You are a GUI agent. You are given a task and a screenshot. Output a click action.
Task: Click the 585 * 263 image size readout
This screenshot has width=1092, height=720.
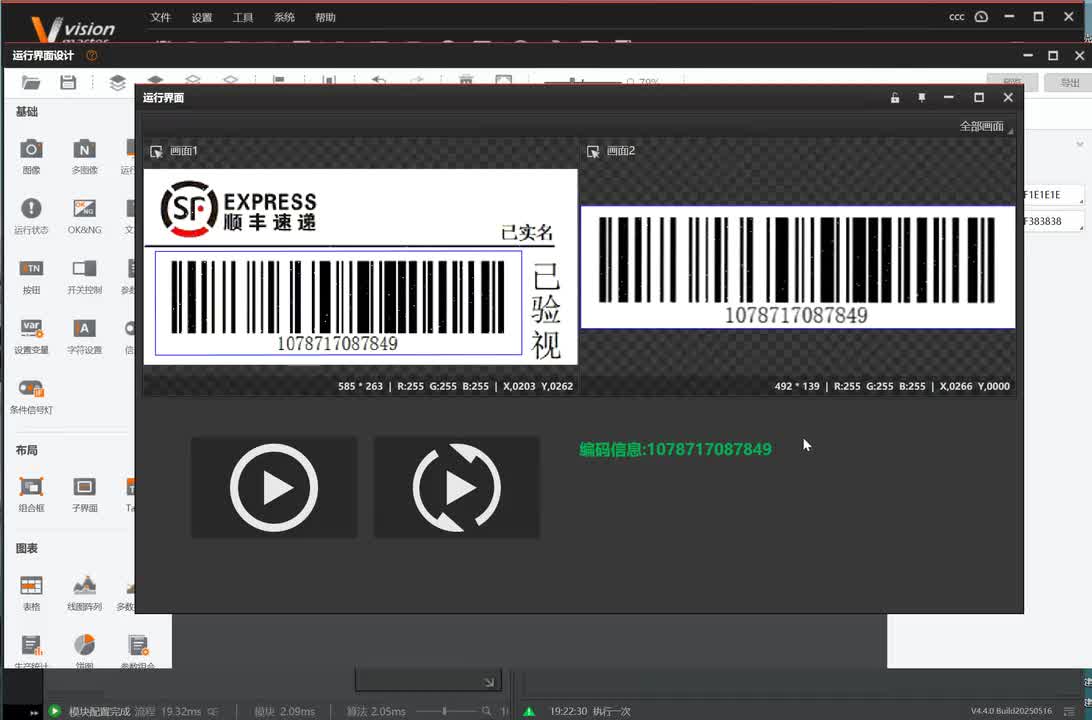360,386
